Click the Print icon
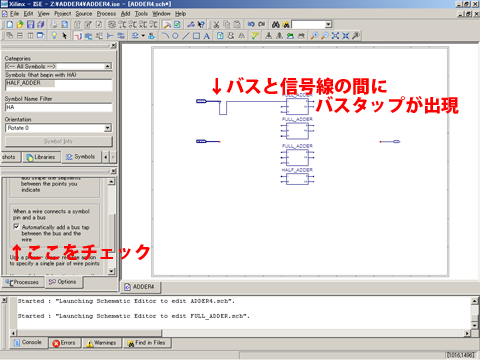This screenshot has height=360, width=480. click(x=54, y=24)
